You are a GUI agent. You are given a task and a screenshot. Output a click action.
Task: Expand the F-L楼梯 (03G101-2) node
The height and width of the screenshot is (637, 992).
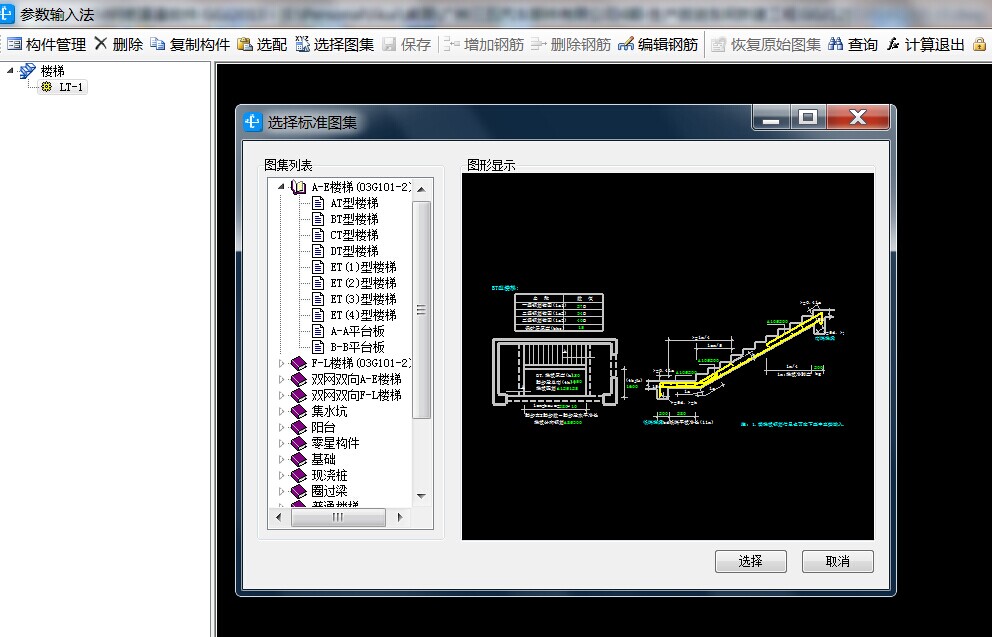pyautogui.click(x=282, y=363)
